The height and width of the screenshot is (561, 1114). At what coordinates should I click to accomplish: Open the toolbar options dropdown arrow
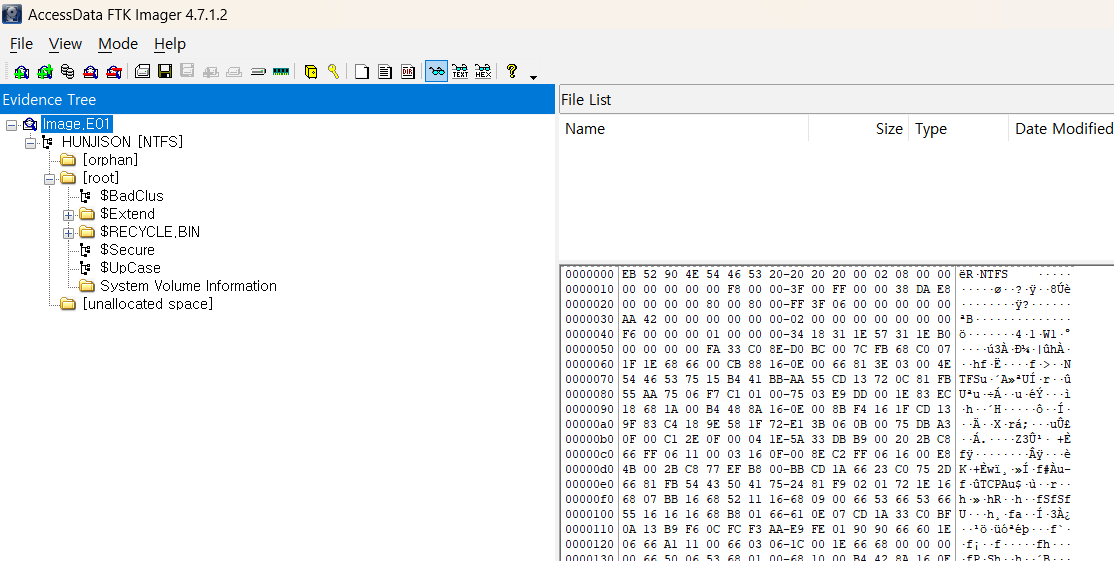(x=534, y=77)
